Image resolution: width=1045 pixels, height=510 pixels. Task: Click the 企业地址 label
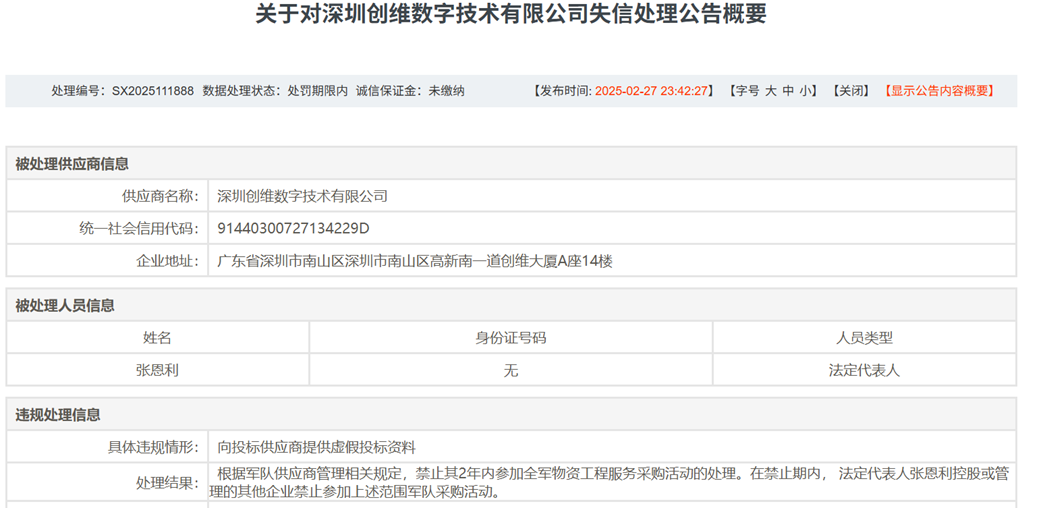[167, 261]
